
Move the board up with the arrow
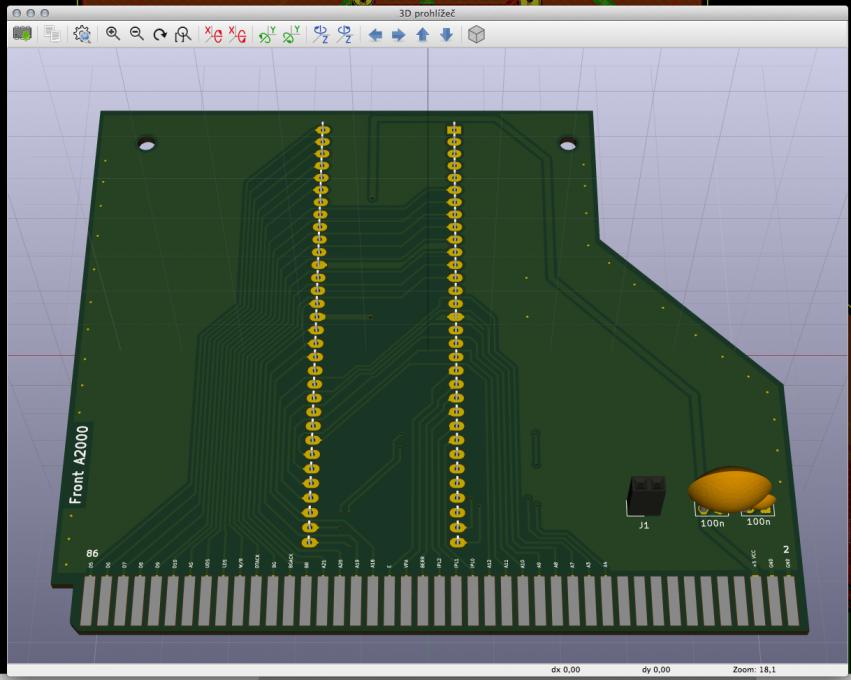(422, 34)
